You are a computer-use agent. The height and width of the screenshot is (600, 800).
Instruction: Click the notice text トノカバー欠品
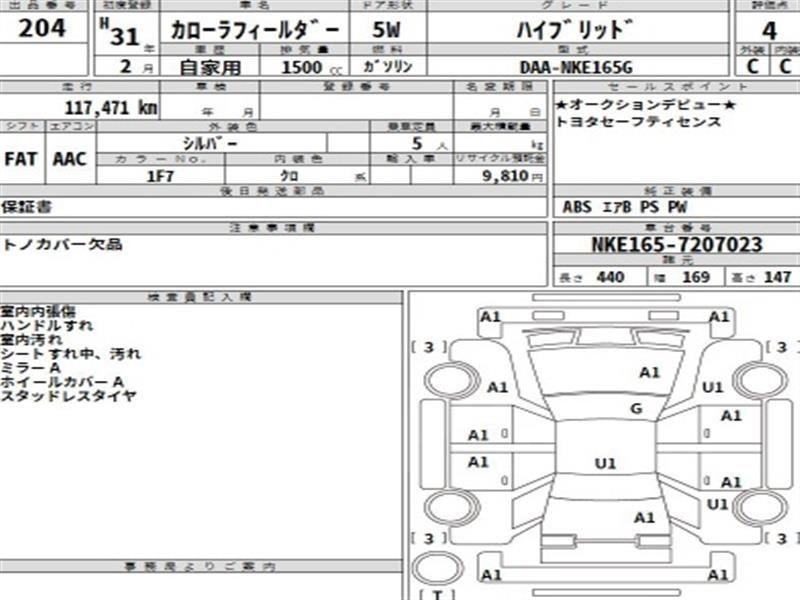coord(61,244)
